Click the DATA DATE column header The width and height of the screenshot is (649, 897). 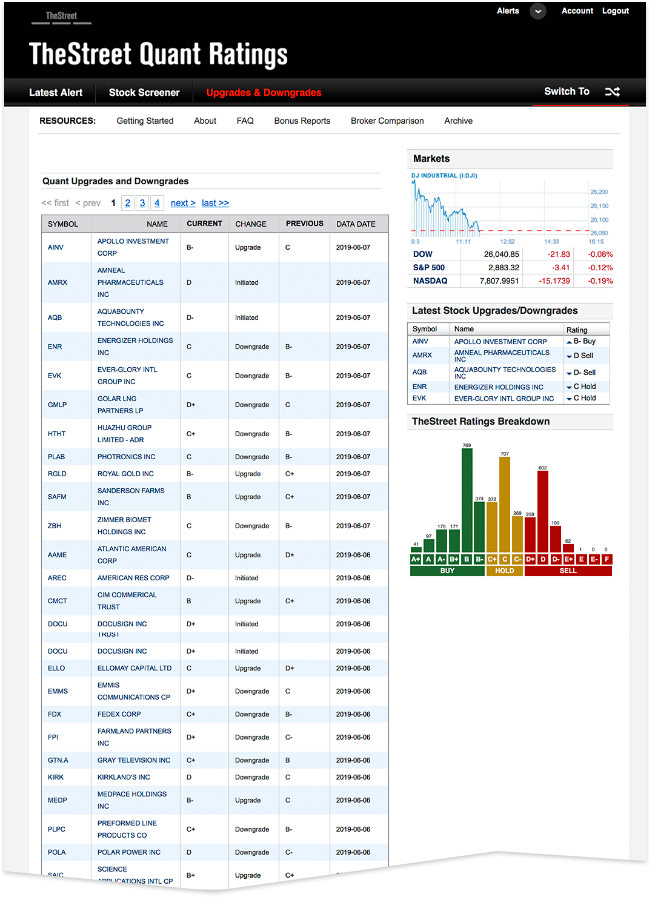356,224
